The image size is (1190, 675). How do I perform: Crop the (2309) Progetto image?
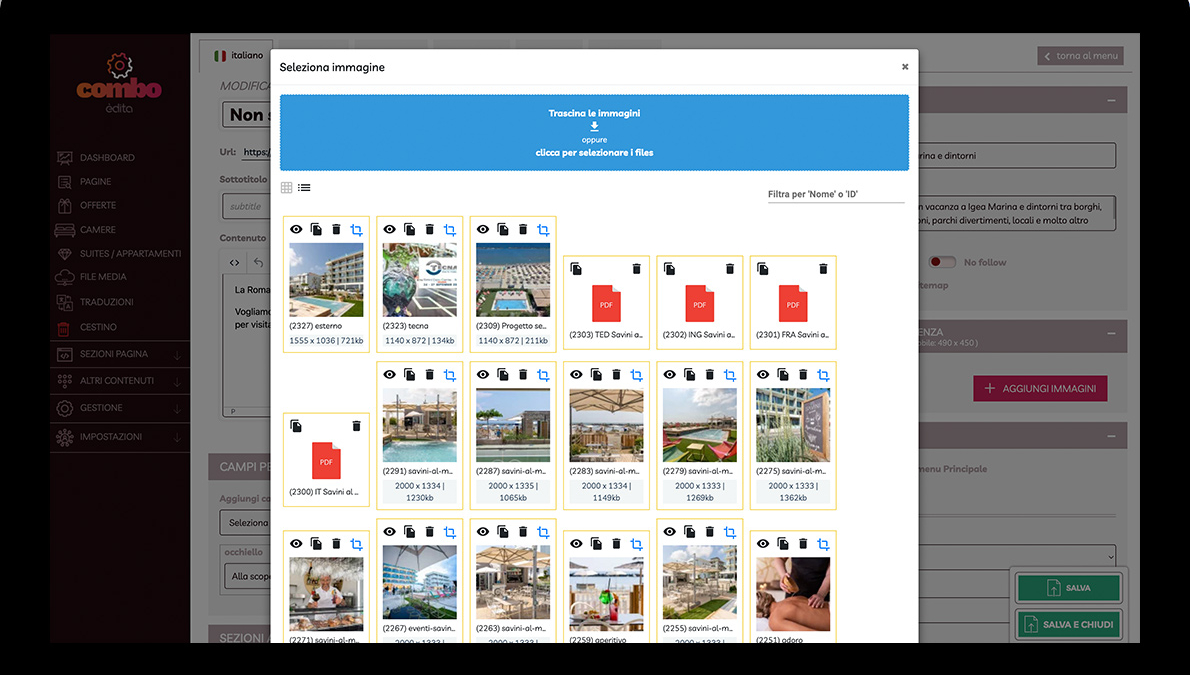[543, 229]
